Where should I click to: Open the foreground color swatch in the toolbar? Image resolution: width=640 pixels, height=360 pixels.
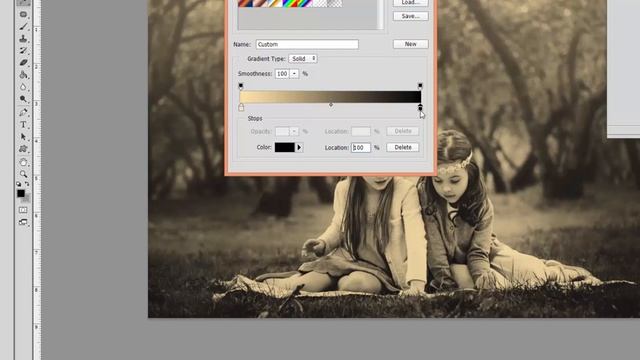21,193
